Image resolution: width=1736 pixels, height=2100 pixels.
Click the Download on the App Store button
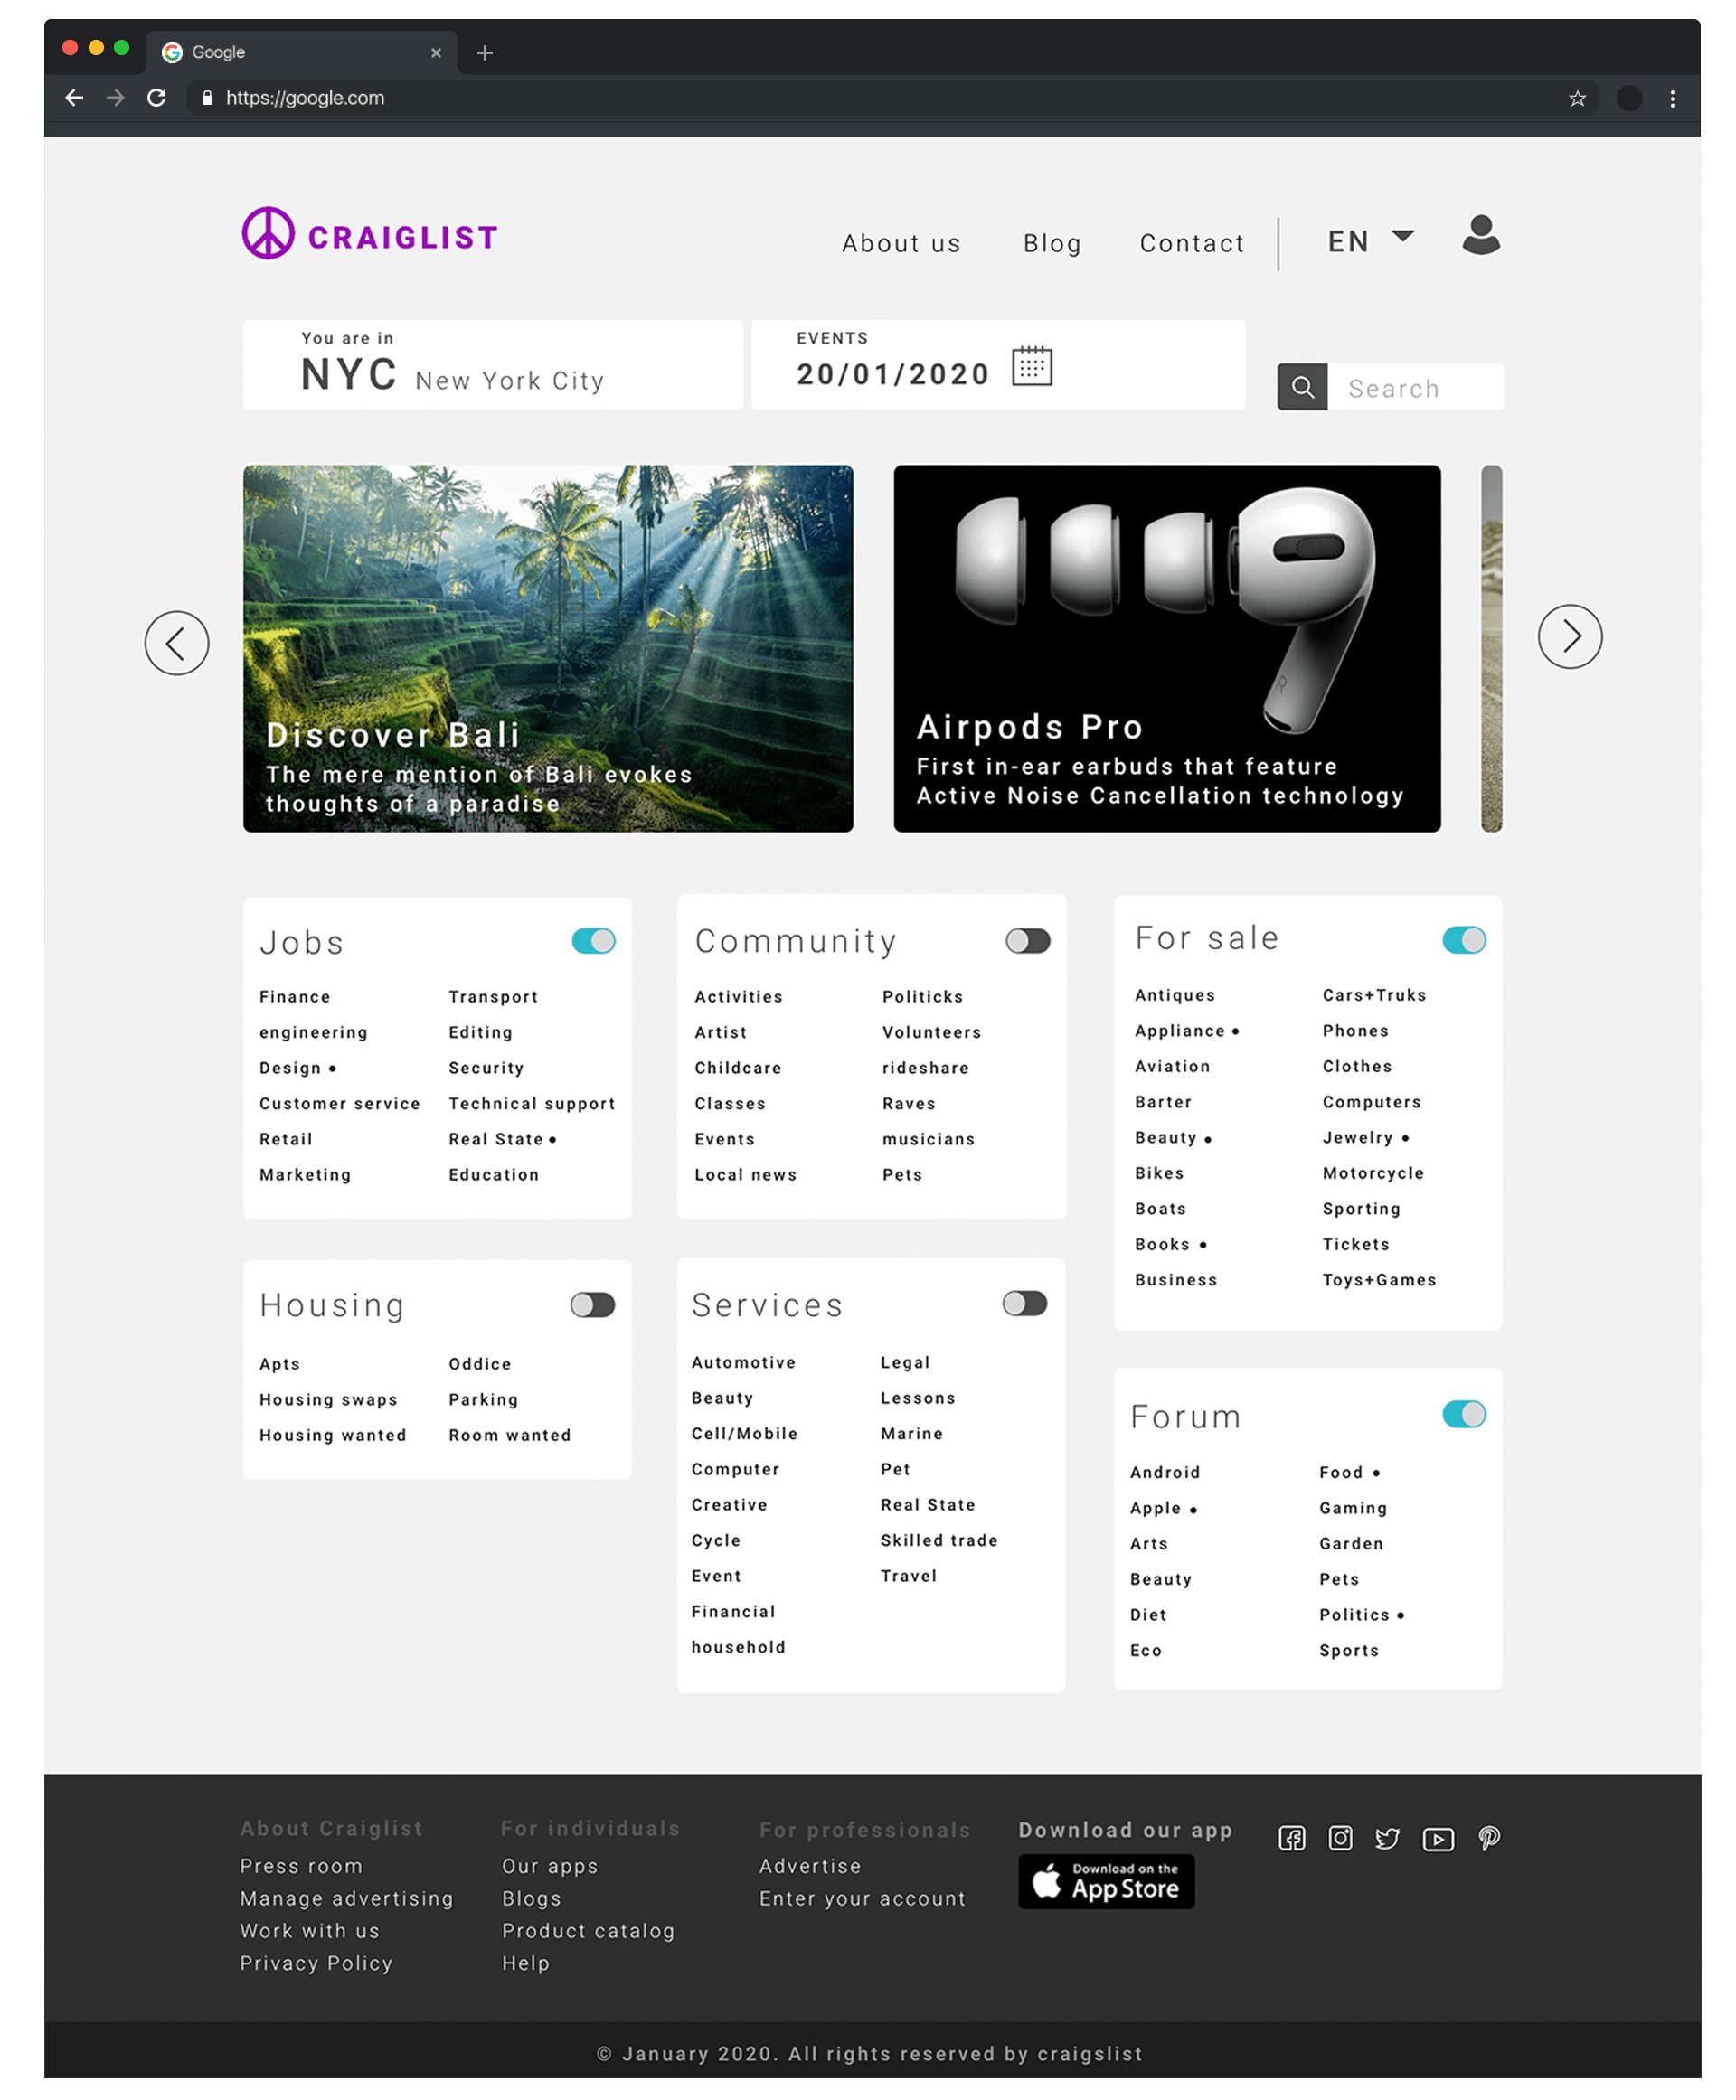pyautogui.click(x=1106, y=1882)
